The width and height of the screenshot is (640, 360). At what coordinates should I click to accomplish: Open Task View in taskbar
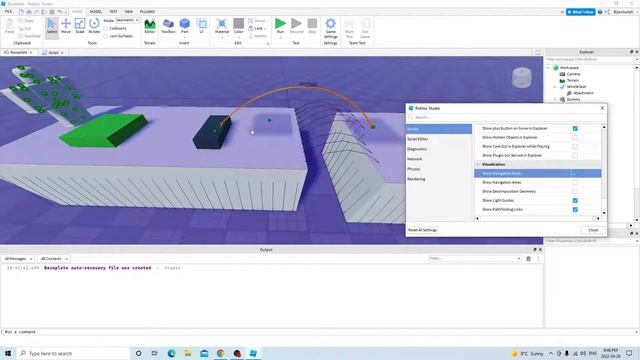(155, 353)
